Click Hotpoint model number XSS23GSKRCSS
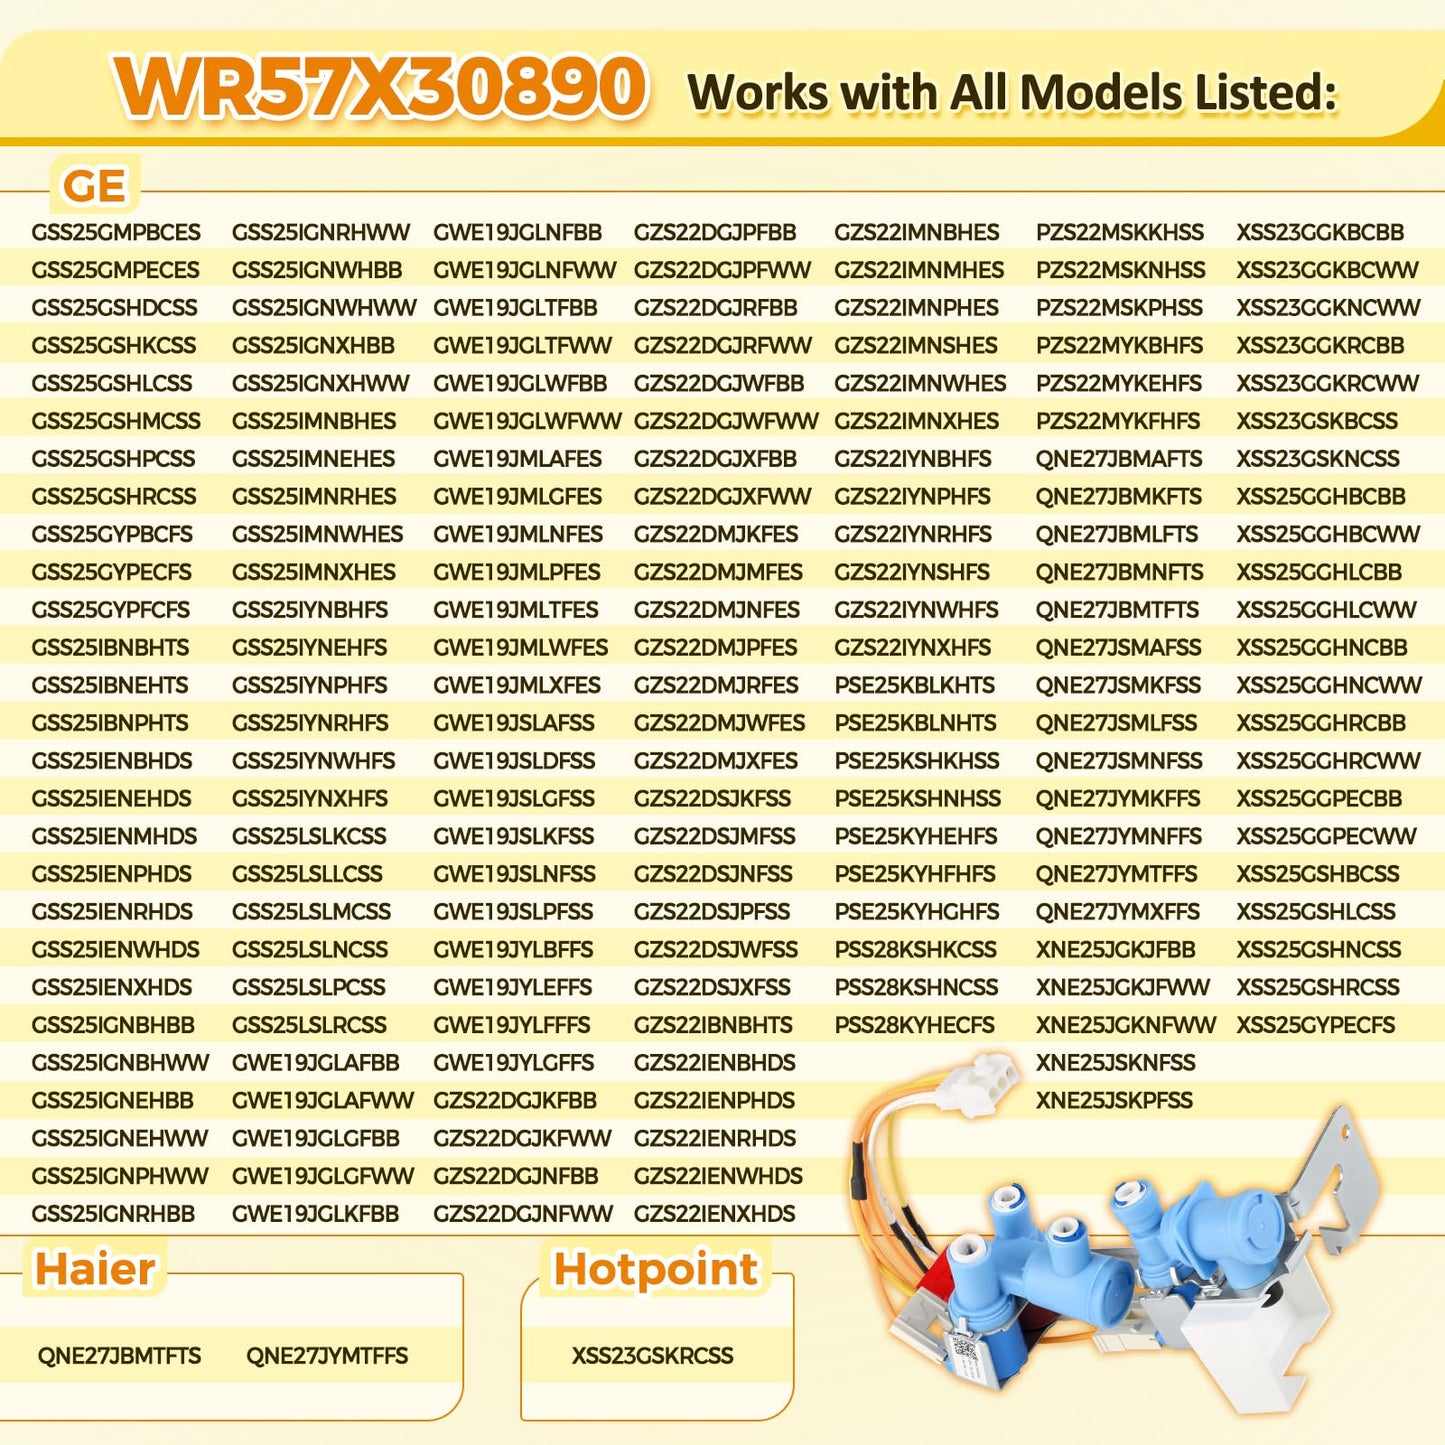This screenshot has height=1445, width=1445. [652, 1355]
